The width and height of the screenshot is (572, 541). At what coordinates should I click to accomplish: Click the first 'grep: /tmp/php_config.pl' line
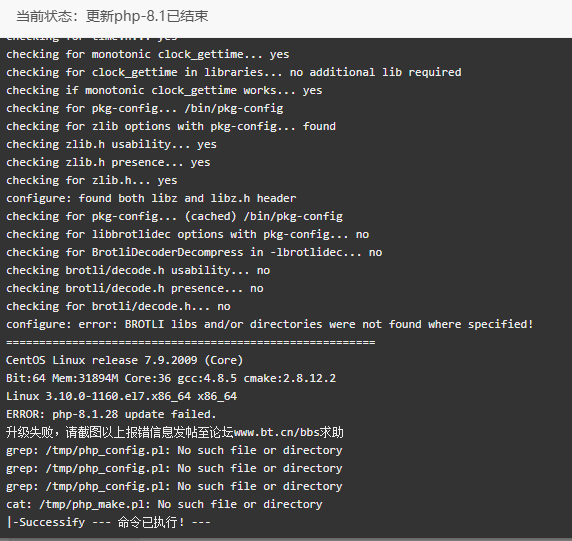[x=174, y=451]
